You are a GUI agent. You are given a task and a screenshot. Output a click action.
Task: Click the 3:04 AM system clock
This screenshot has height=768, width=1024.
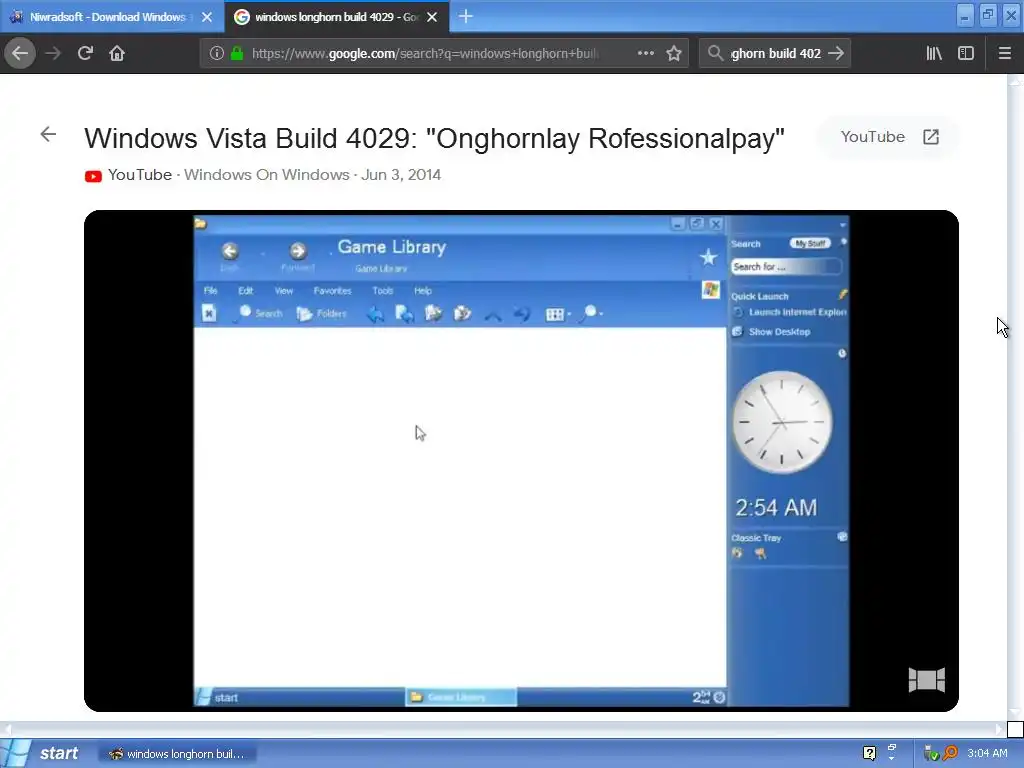(x=987, y=753)
